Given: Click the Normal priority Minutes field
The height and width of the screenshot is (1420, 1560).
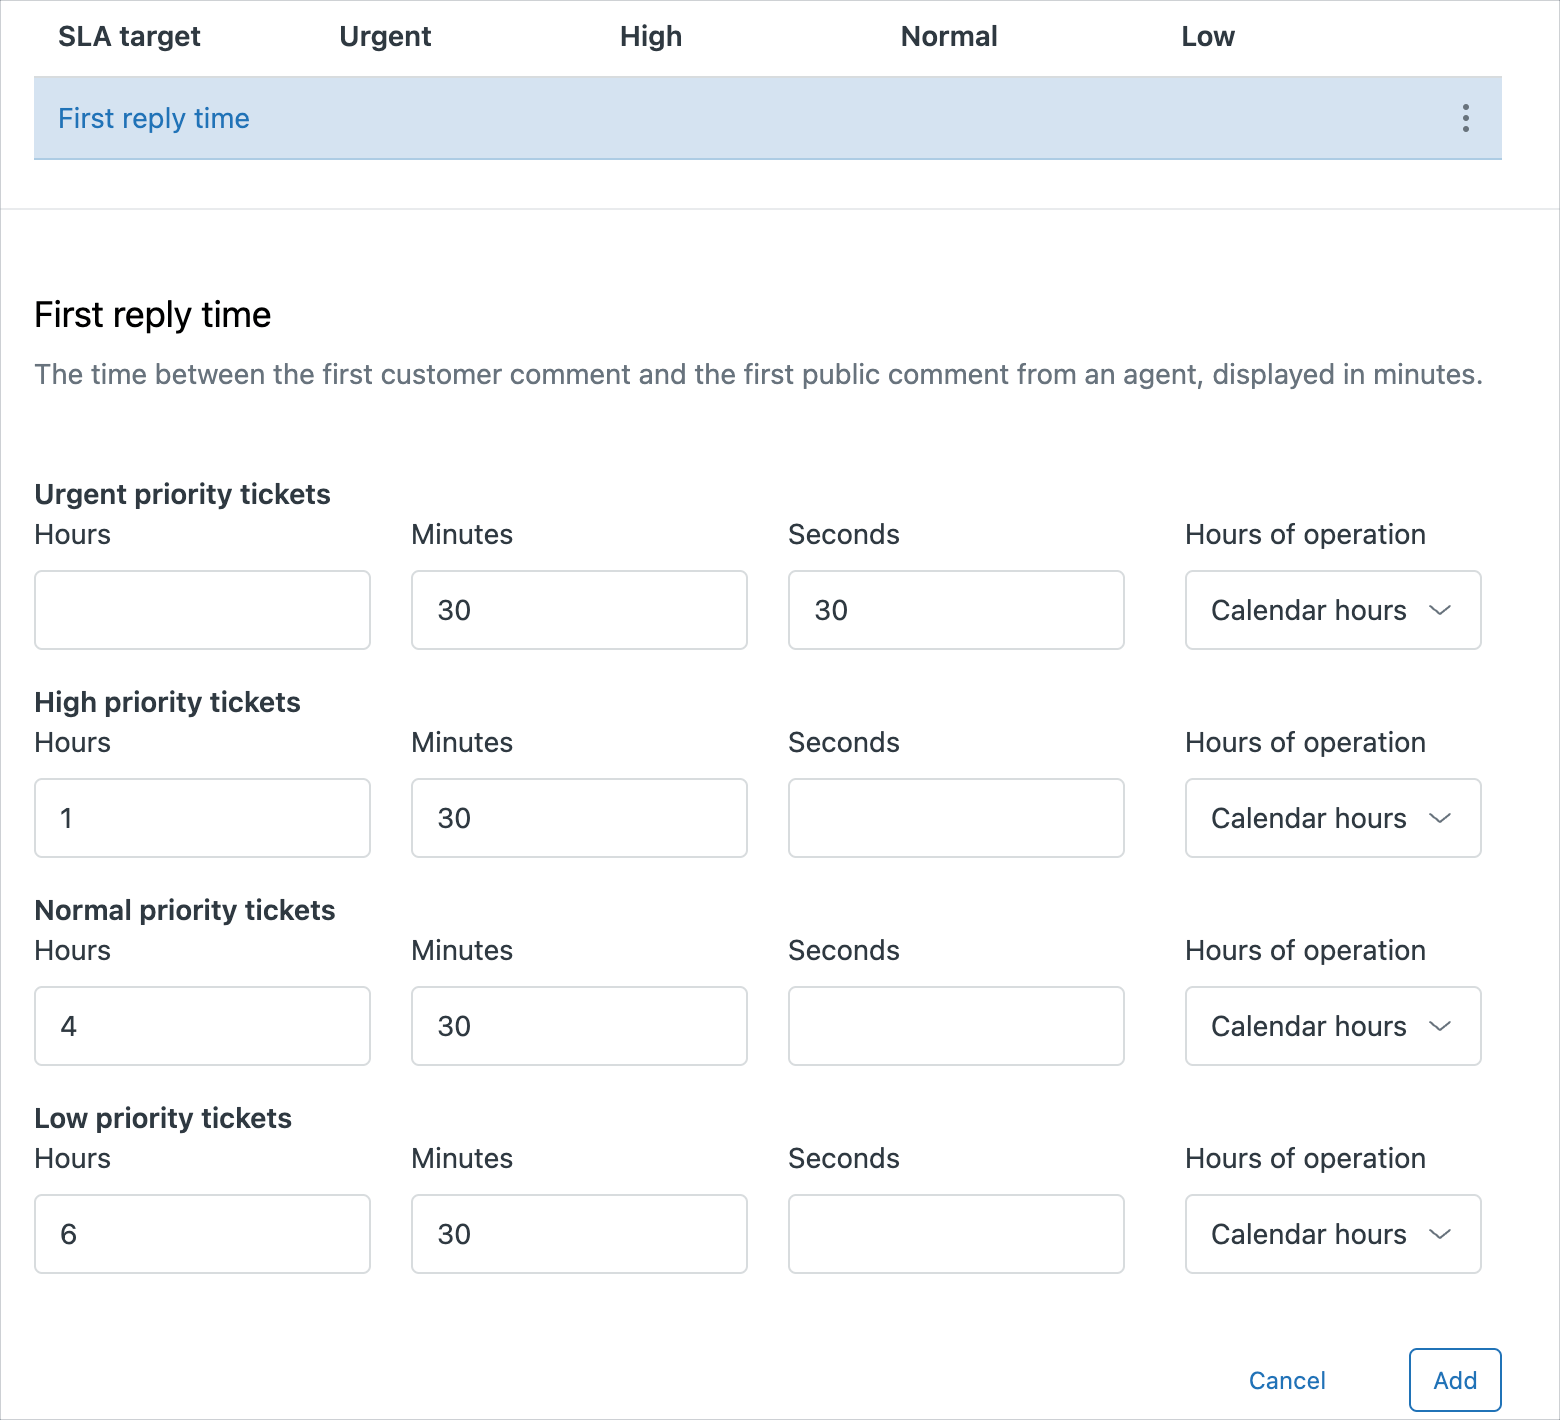Looking at the screenshot, I should click(x=579, y=1026).
